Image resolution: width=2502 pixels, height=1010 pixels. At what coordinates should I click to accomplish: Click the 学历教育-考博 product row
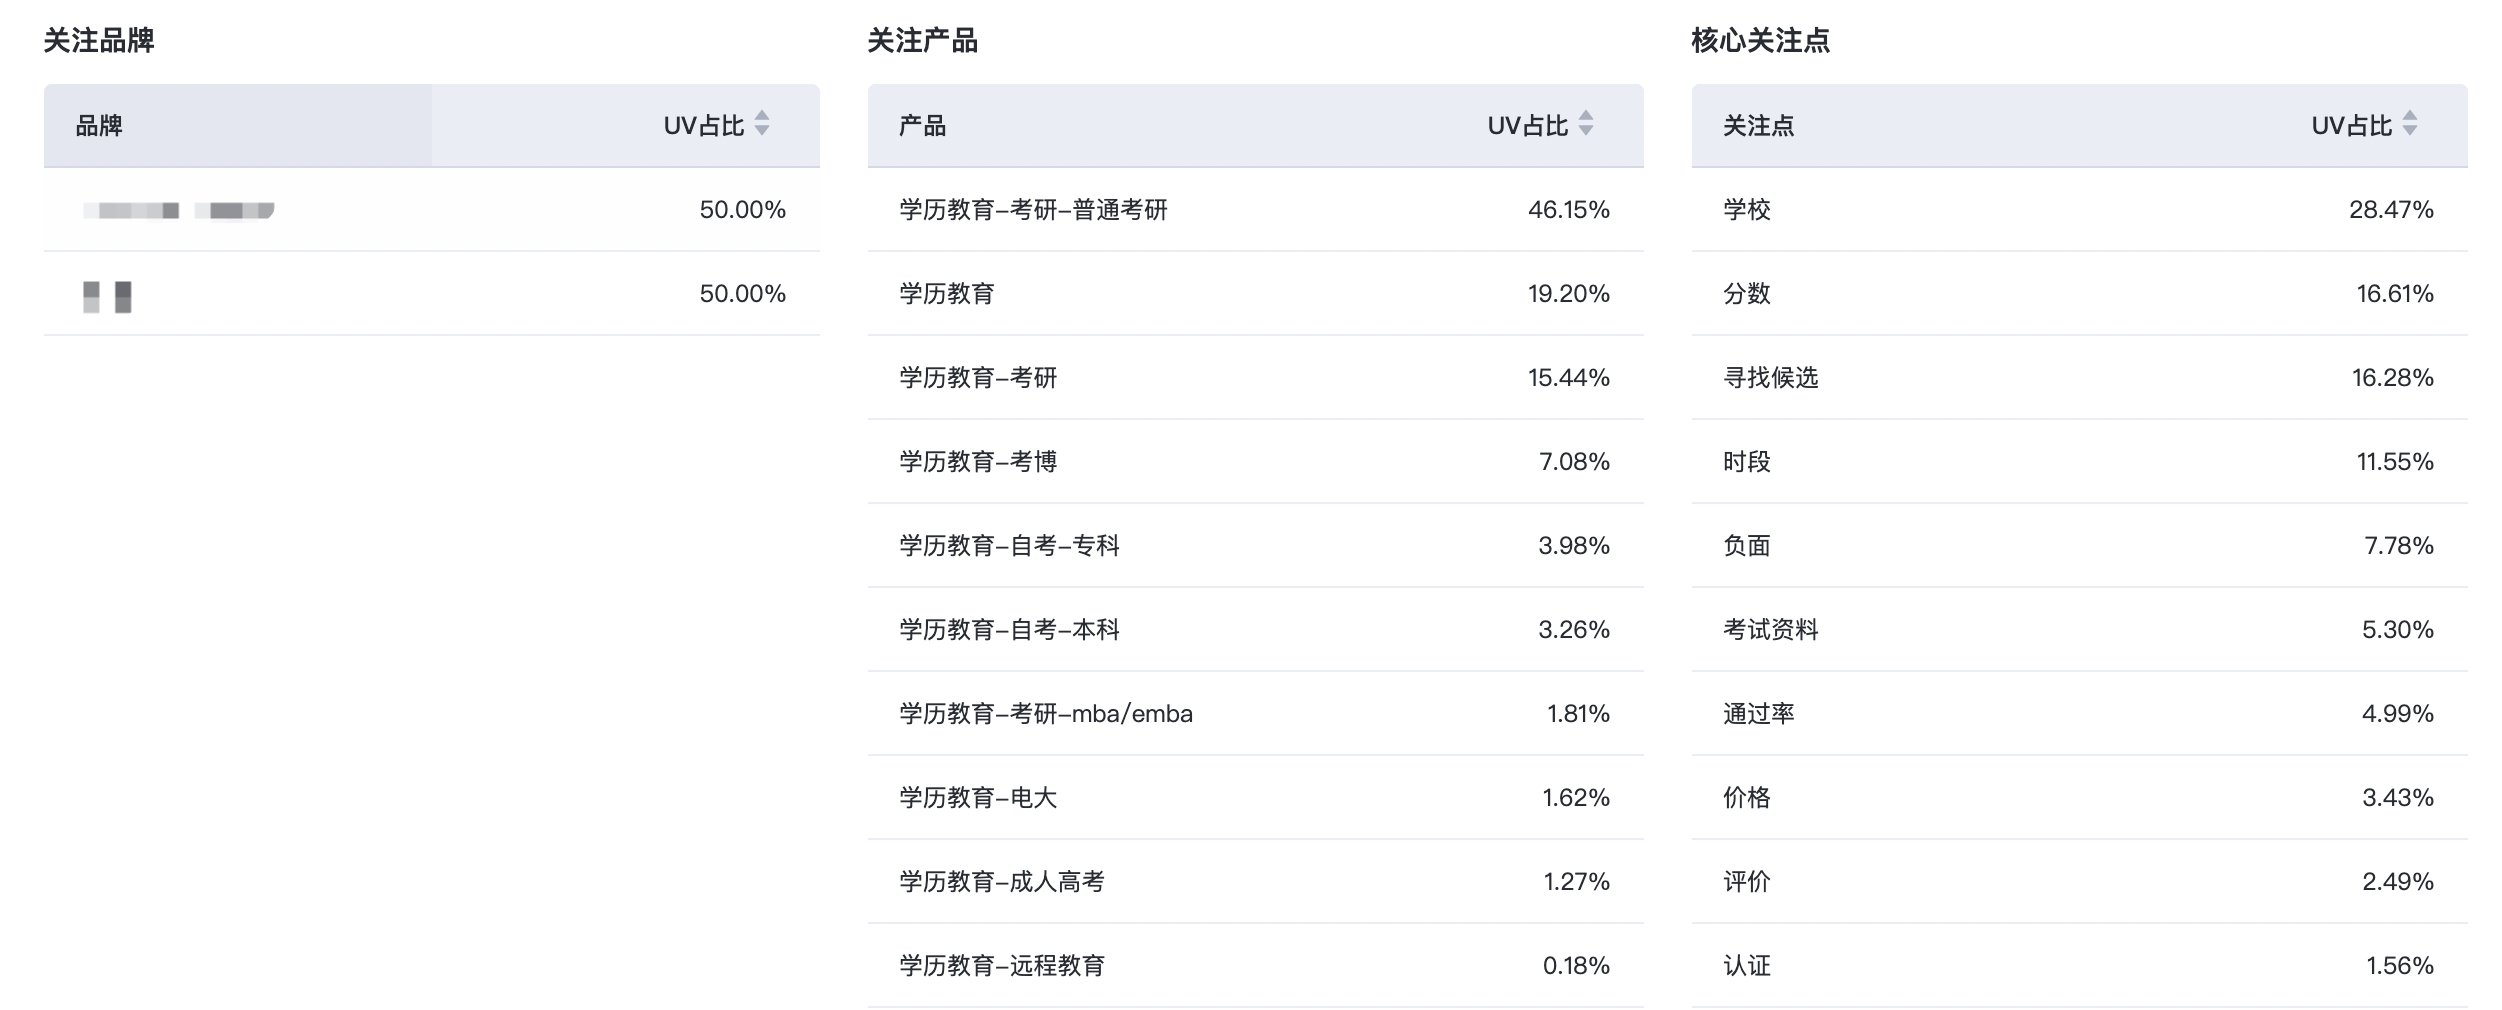click(978, 462)
